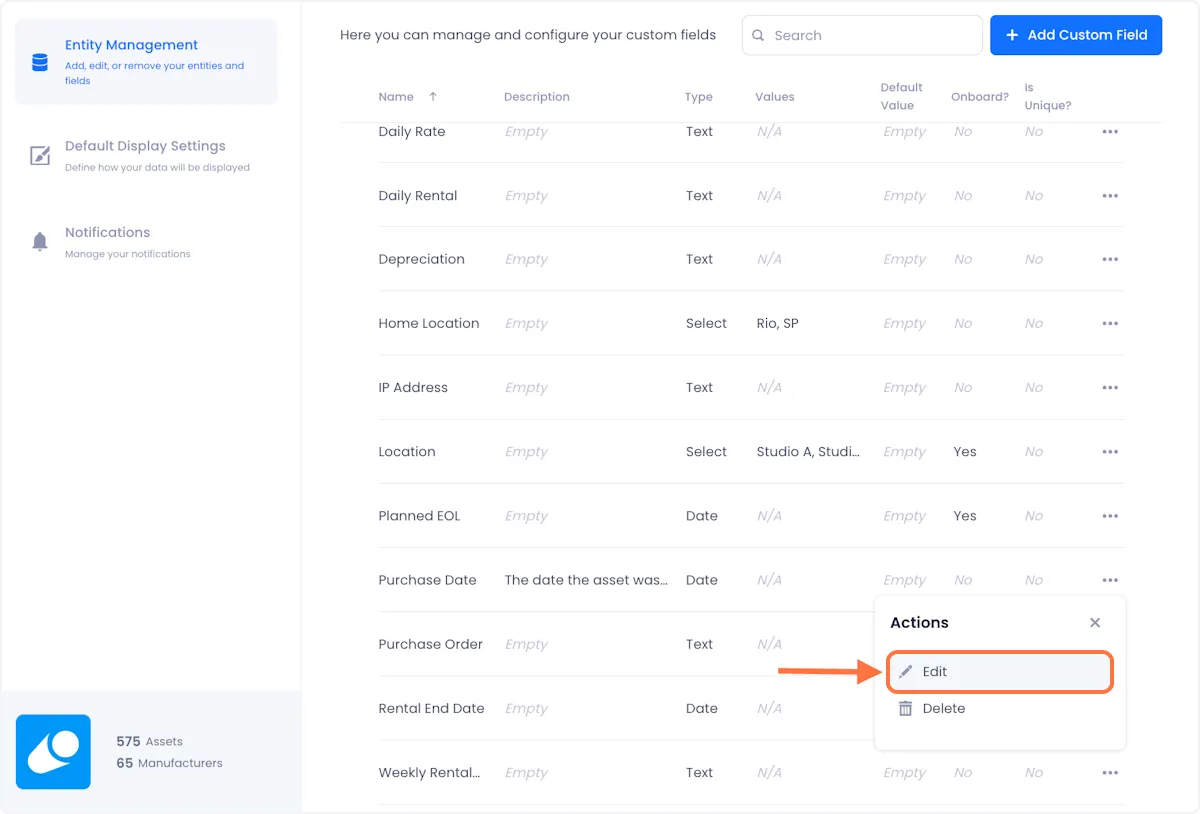The image size is (1200, 814).
Task: Click the Default Value column header
Action: coord(901,96)
